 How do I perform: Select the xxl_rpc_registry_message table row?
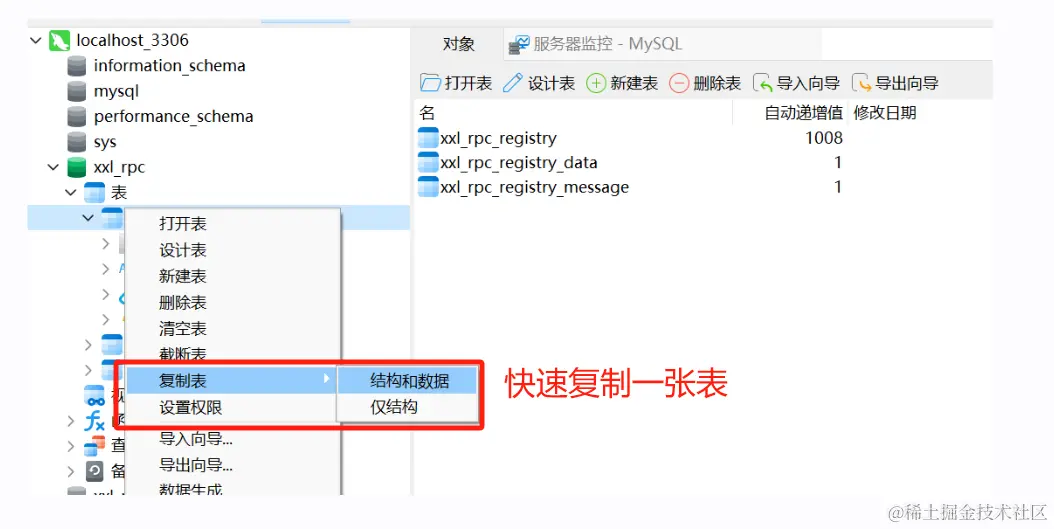631,187
